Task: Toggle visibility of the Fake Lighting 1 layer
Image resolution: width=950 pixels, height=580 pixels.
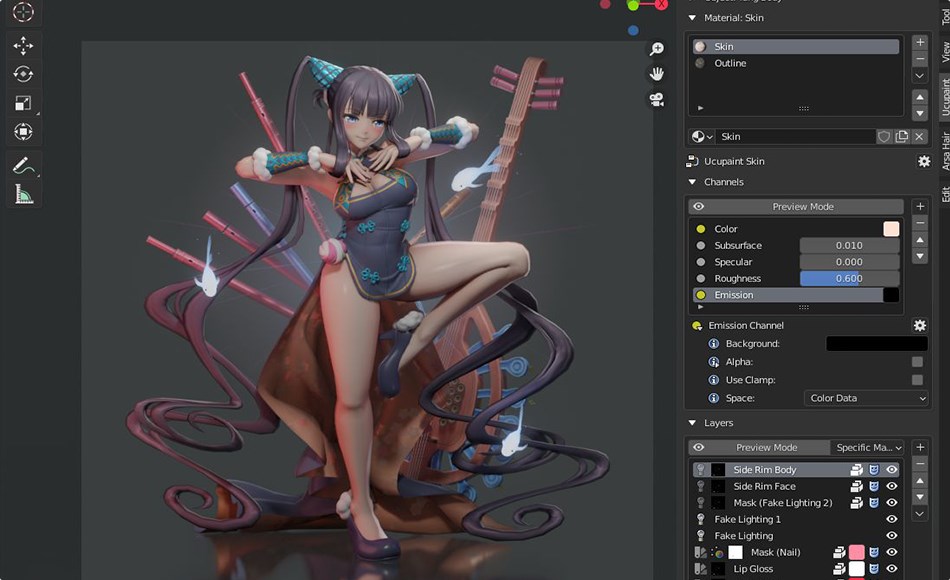Action: (x=890, y=519)
